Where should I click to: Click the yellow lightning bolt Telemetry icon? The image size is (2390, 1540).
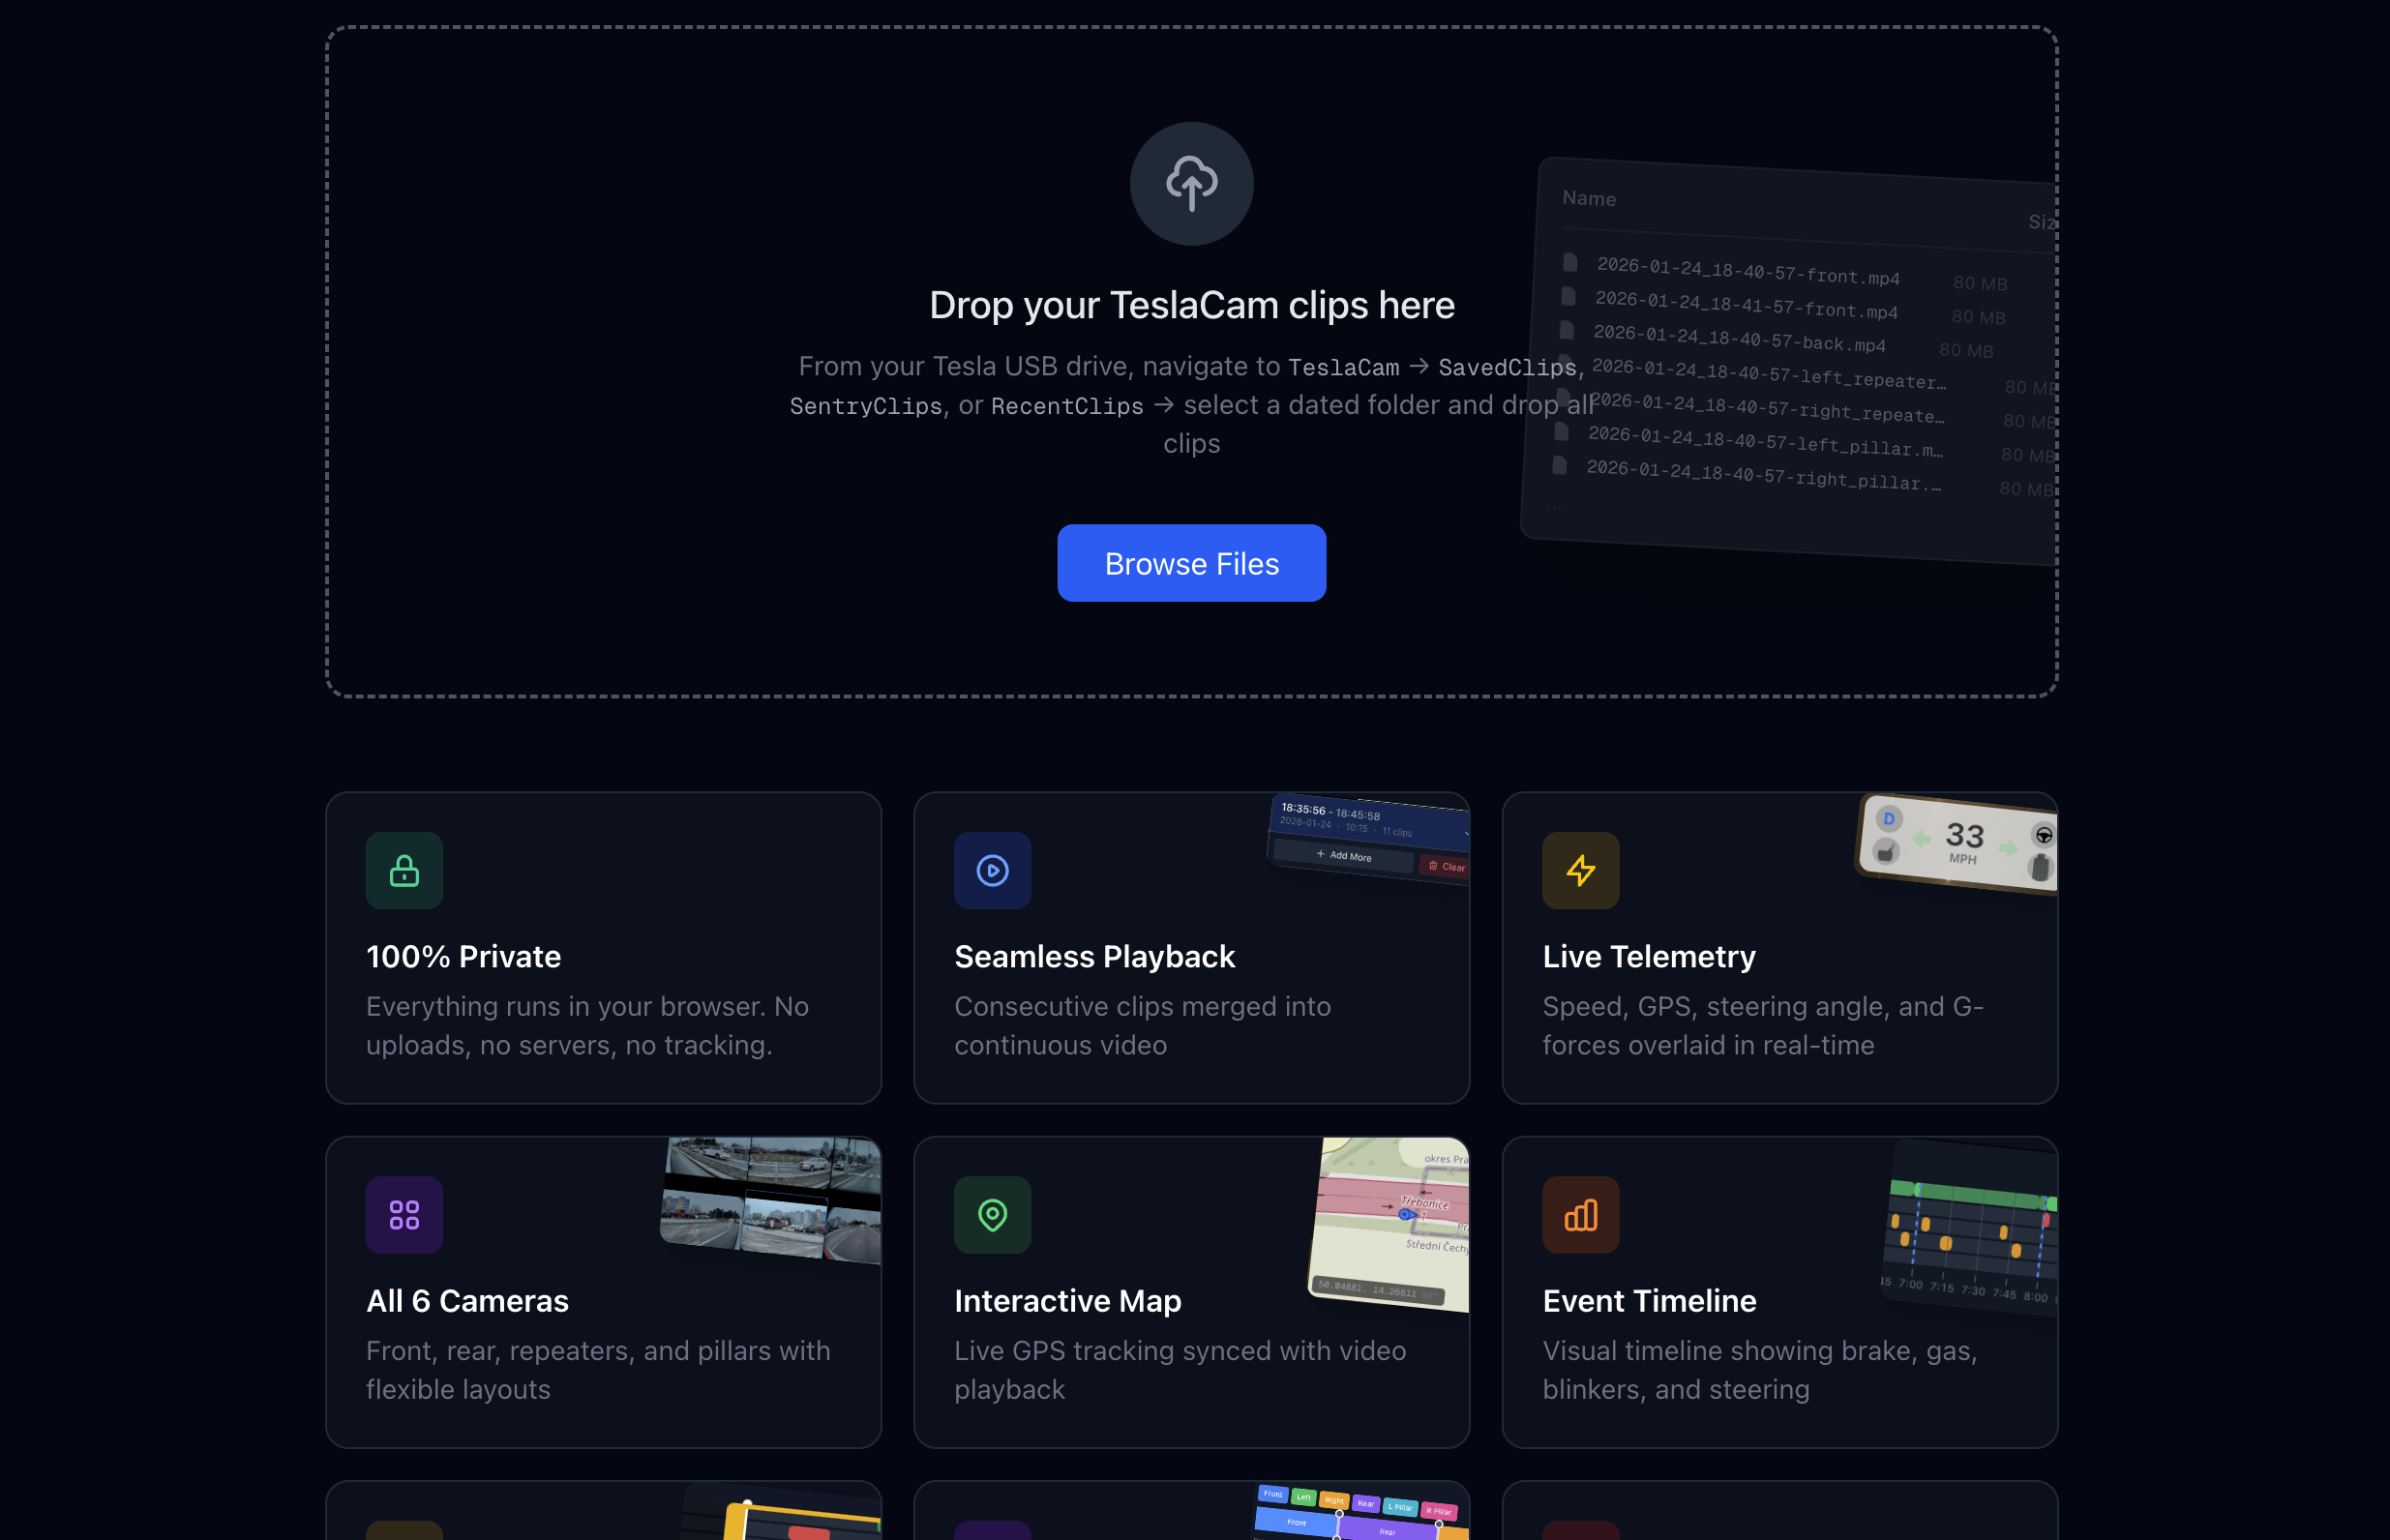[x=1580, y=870]
